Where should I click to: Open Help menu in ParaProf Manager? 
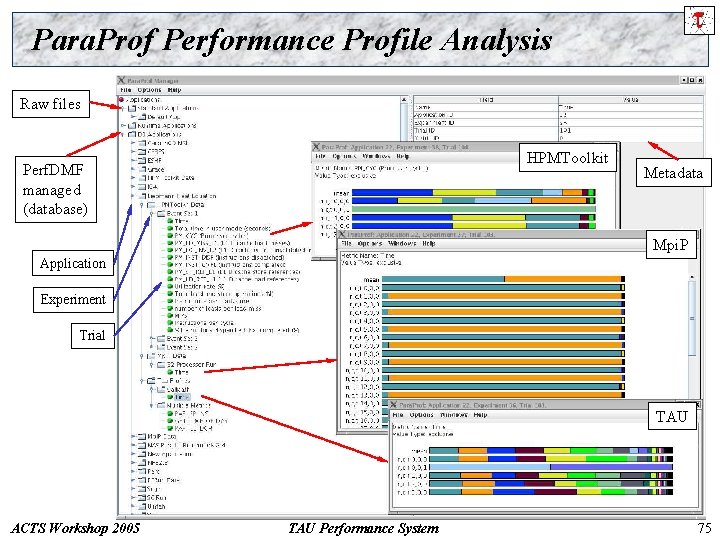(174, 90)
